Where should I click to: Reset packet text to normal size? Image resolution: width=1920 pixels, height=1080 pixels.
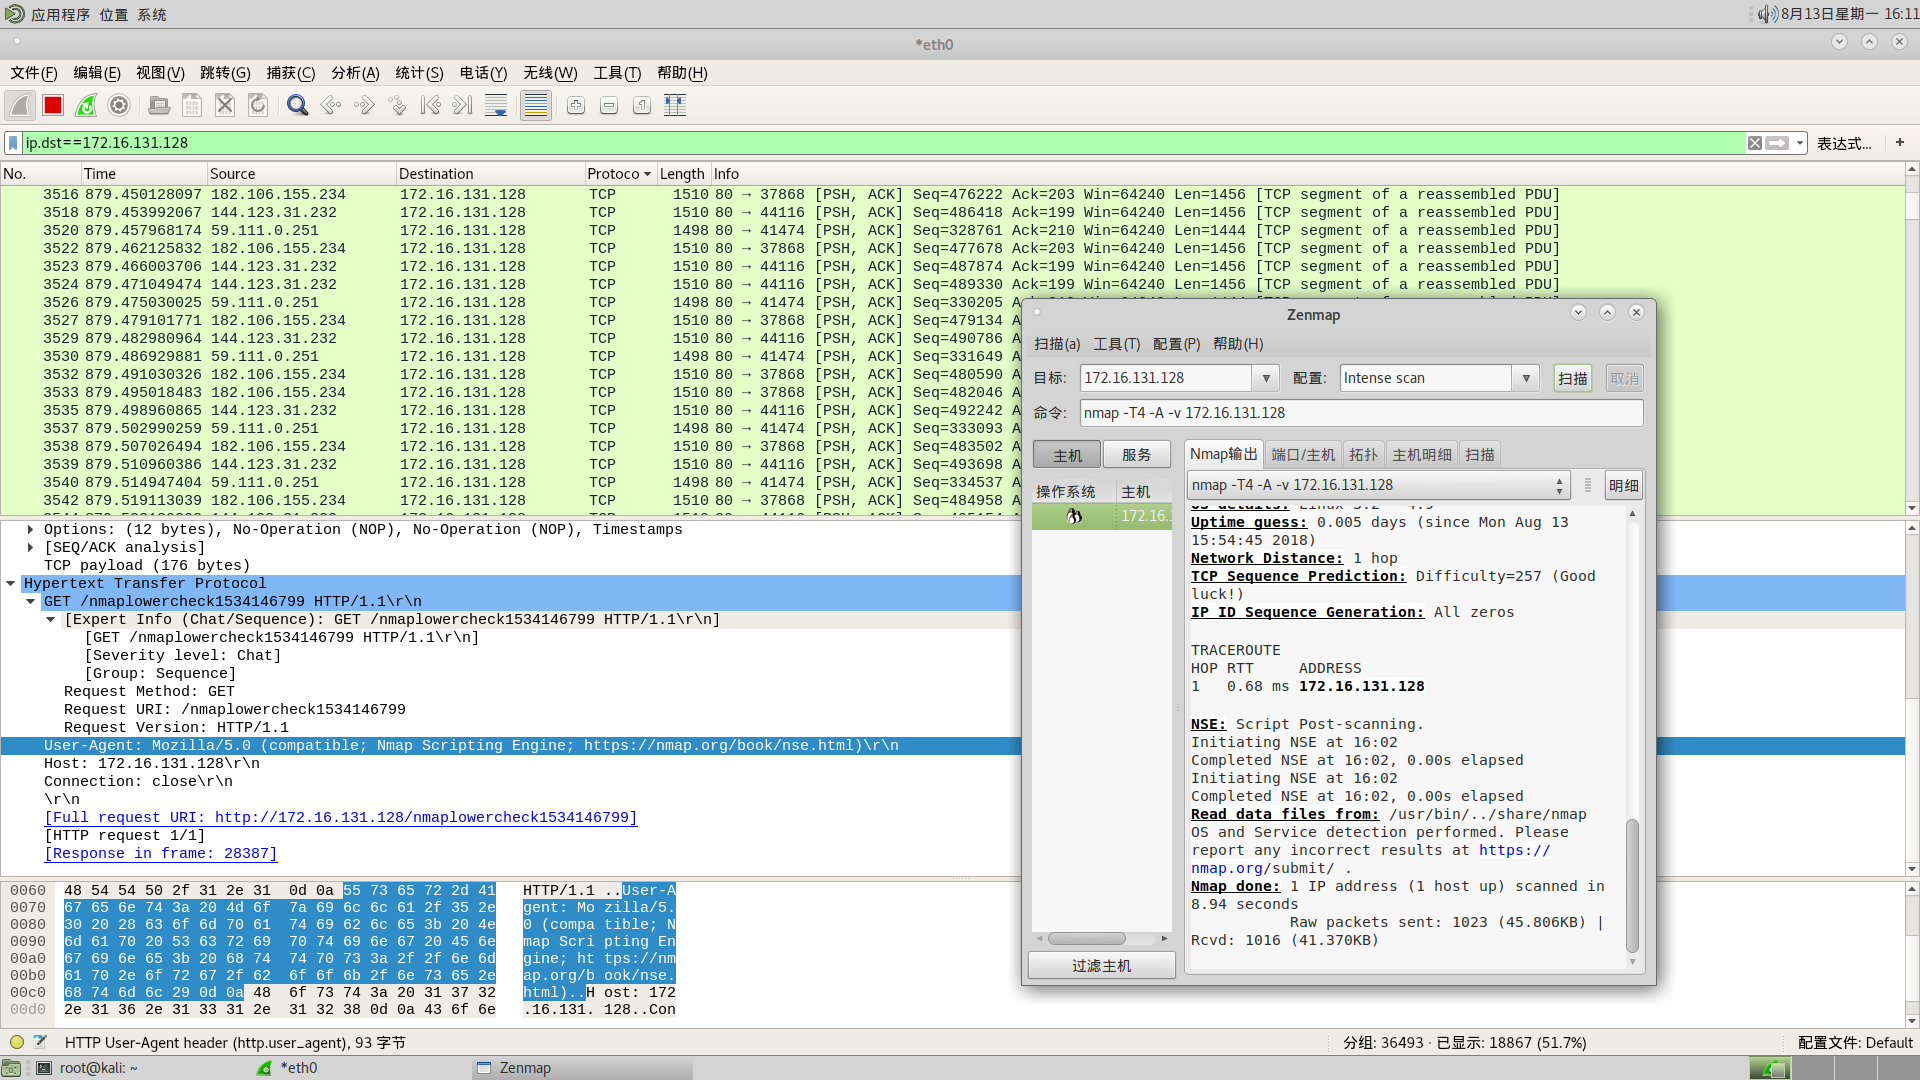[642, 105]
